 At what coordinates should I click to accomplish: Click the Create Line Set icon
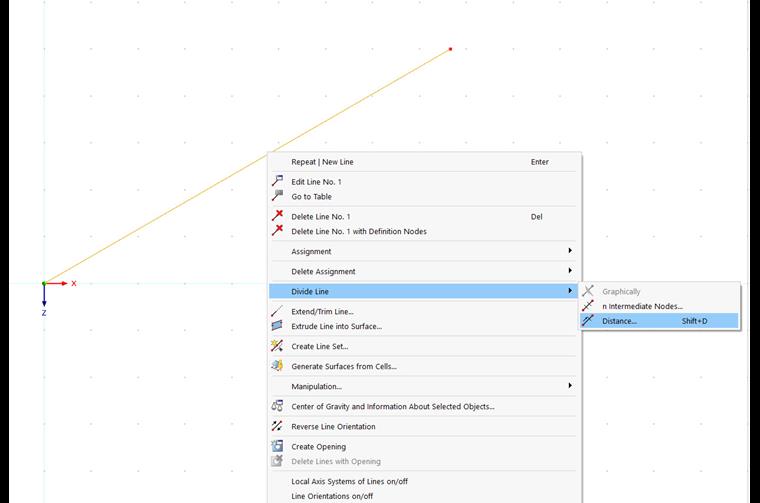277,346
